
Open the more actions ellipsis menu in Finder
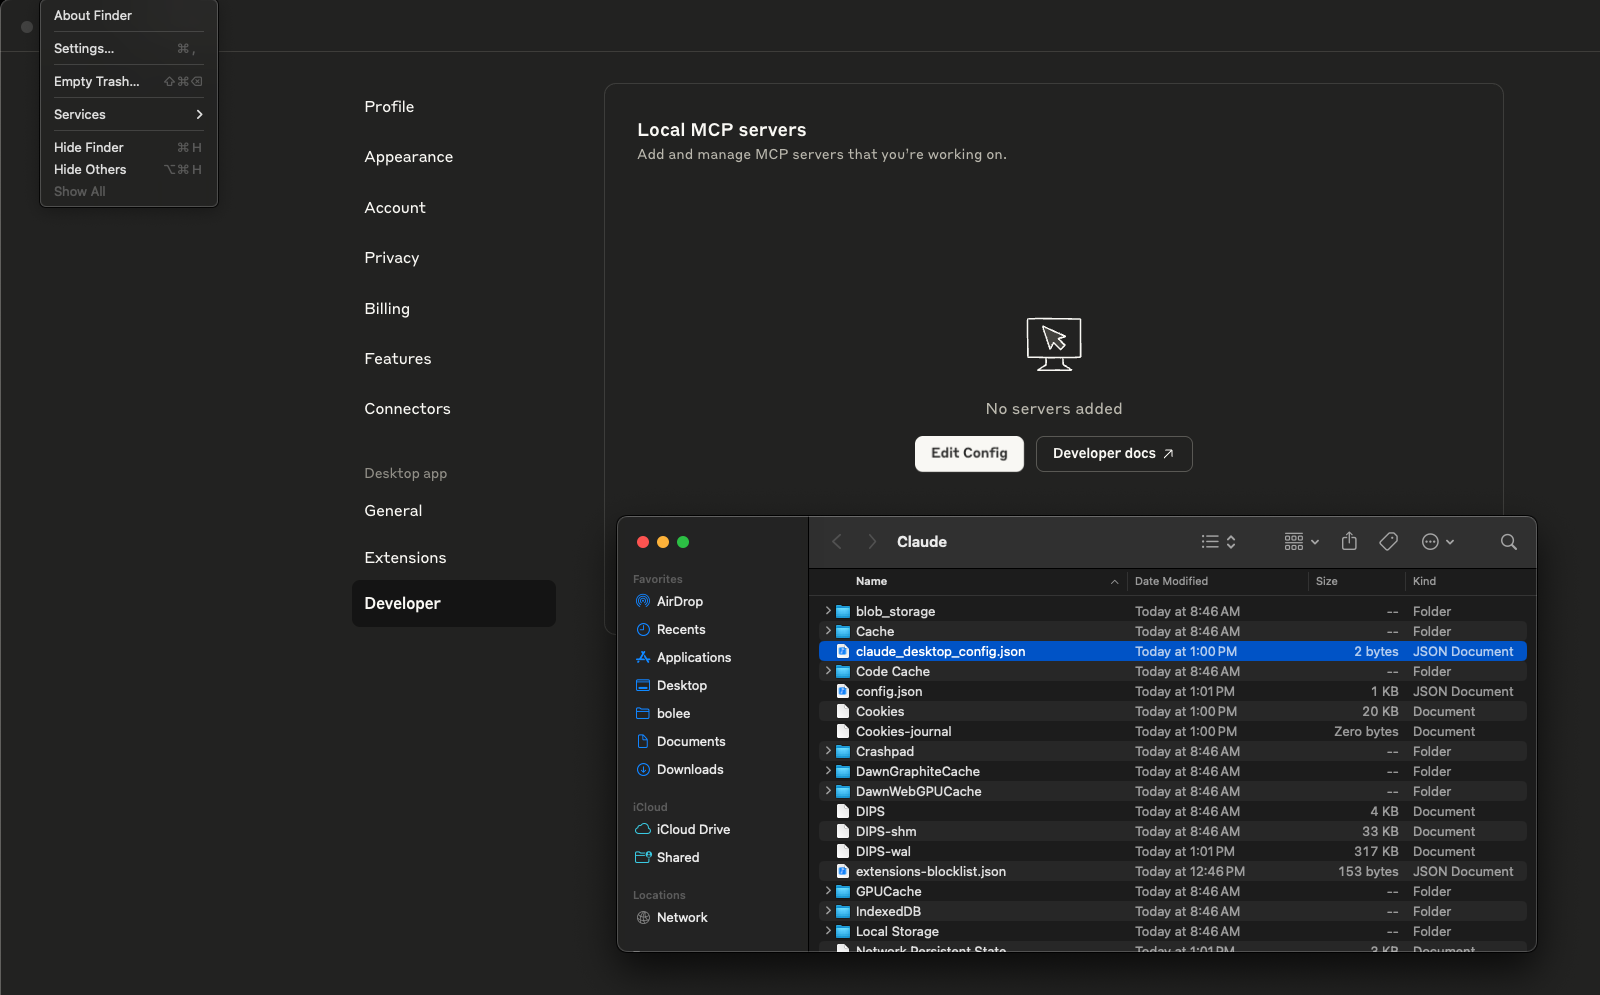click(1438, 542)
